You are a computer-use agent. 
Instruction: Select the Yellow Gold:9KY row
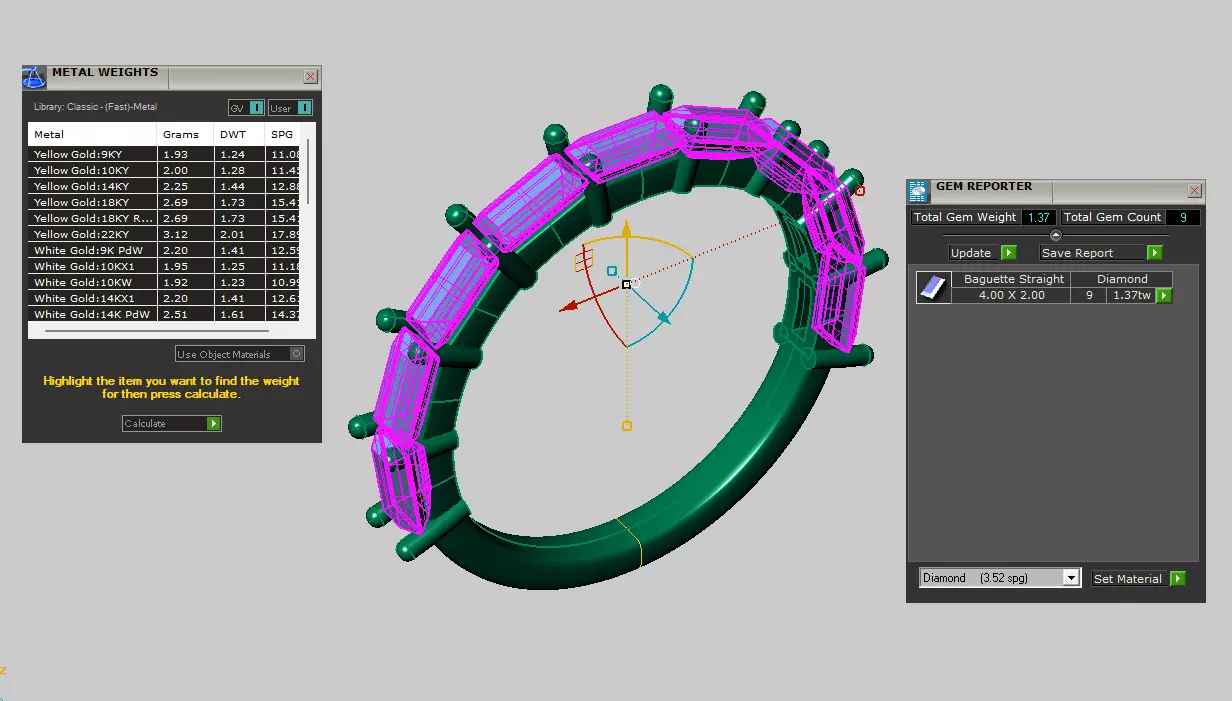(164, 154)
